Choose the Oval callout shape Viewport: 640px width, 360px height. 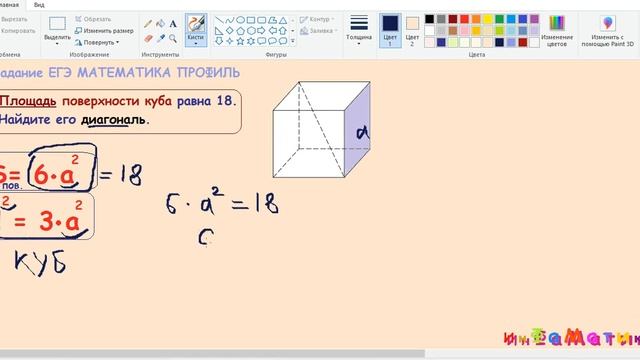(x=272, y=41)
